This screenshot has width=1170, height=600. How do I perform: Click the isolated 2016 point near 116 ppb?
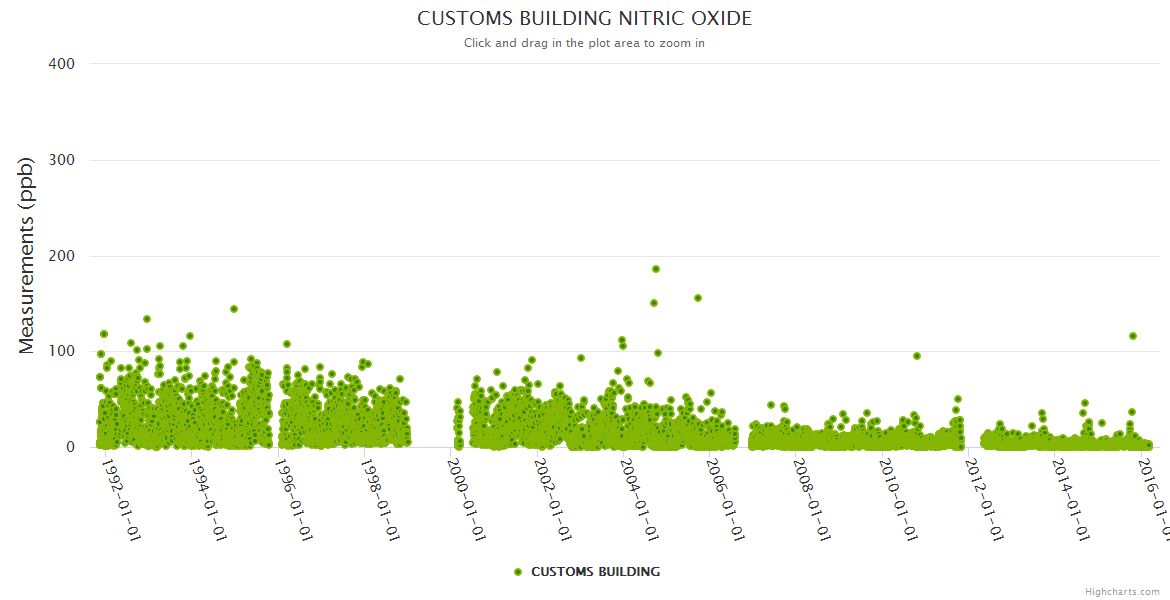[x=1133, y=336]
